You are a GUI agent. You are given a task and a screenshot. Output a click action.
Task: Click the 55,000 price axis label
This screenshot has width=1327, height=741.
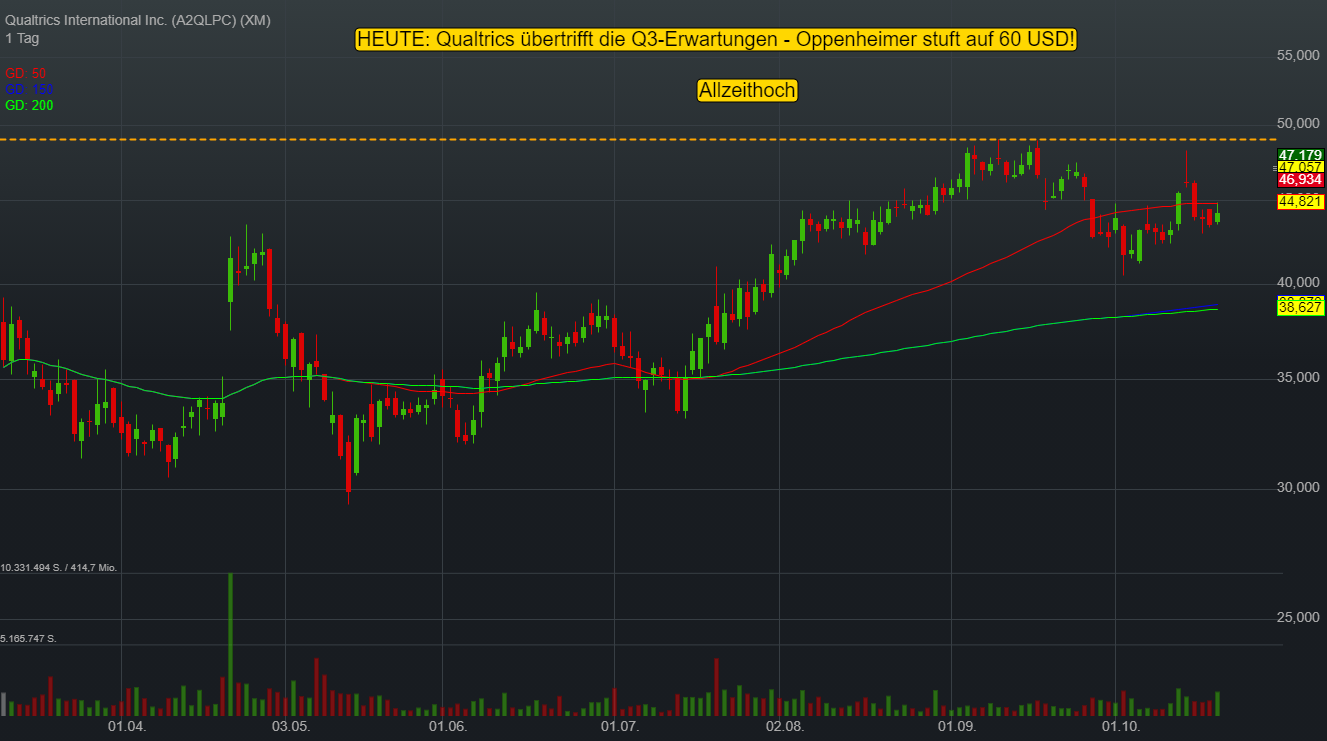[x=1298, y=56]
